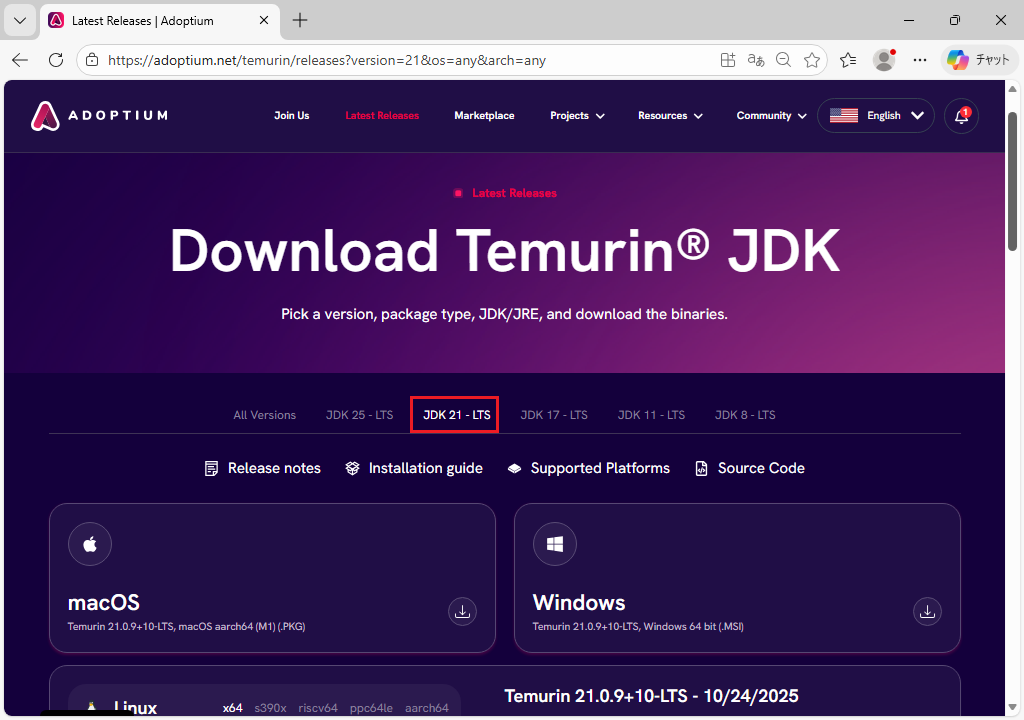Click the browser refresh button
The image size is (1024, 720).
56,60
